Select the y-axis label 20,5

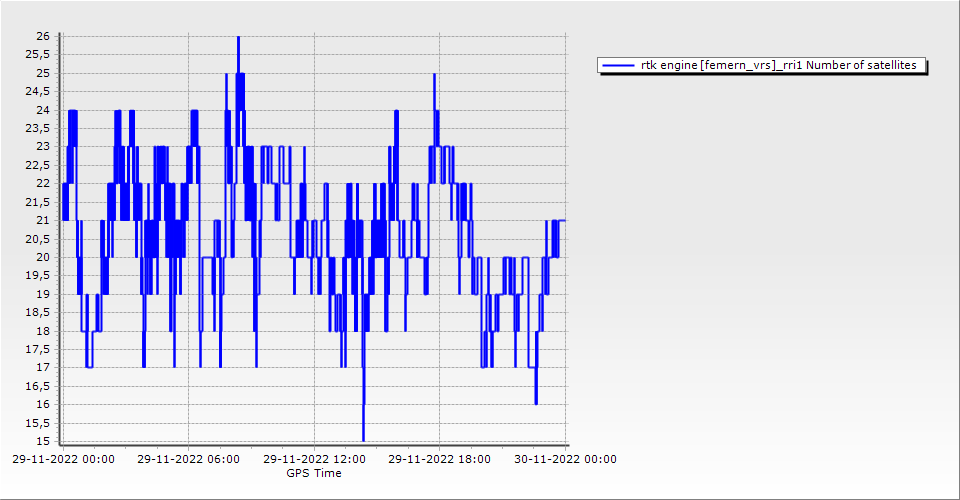coord(38,239)
